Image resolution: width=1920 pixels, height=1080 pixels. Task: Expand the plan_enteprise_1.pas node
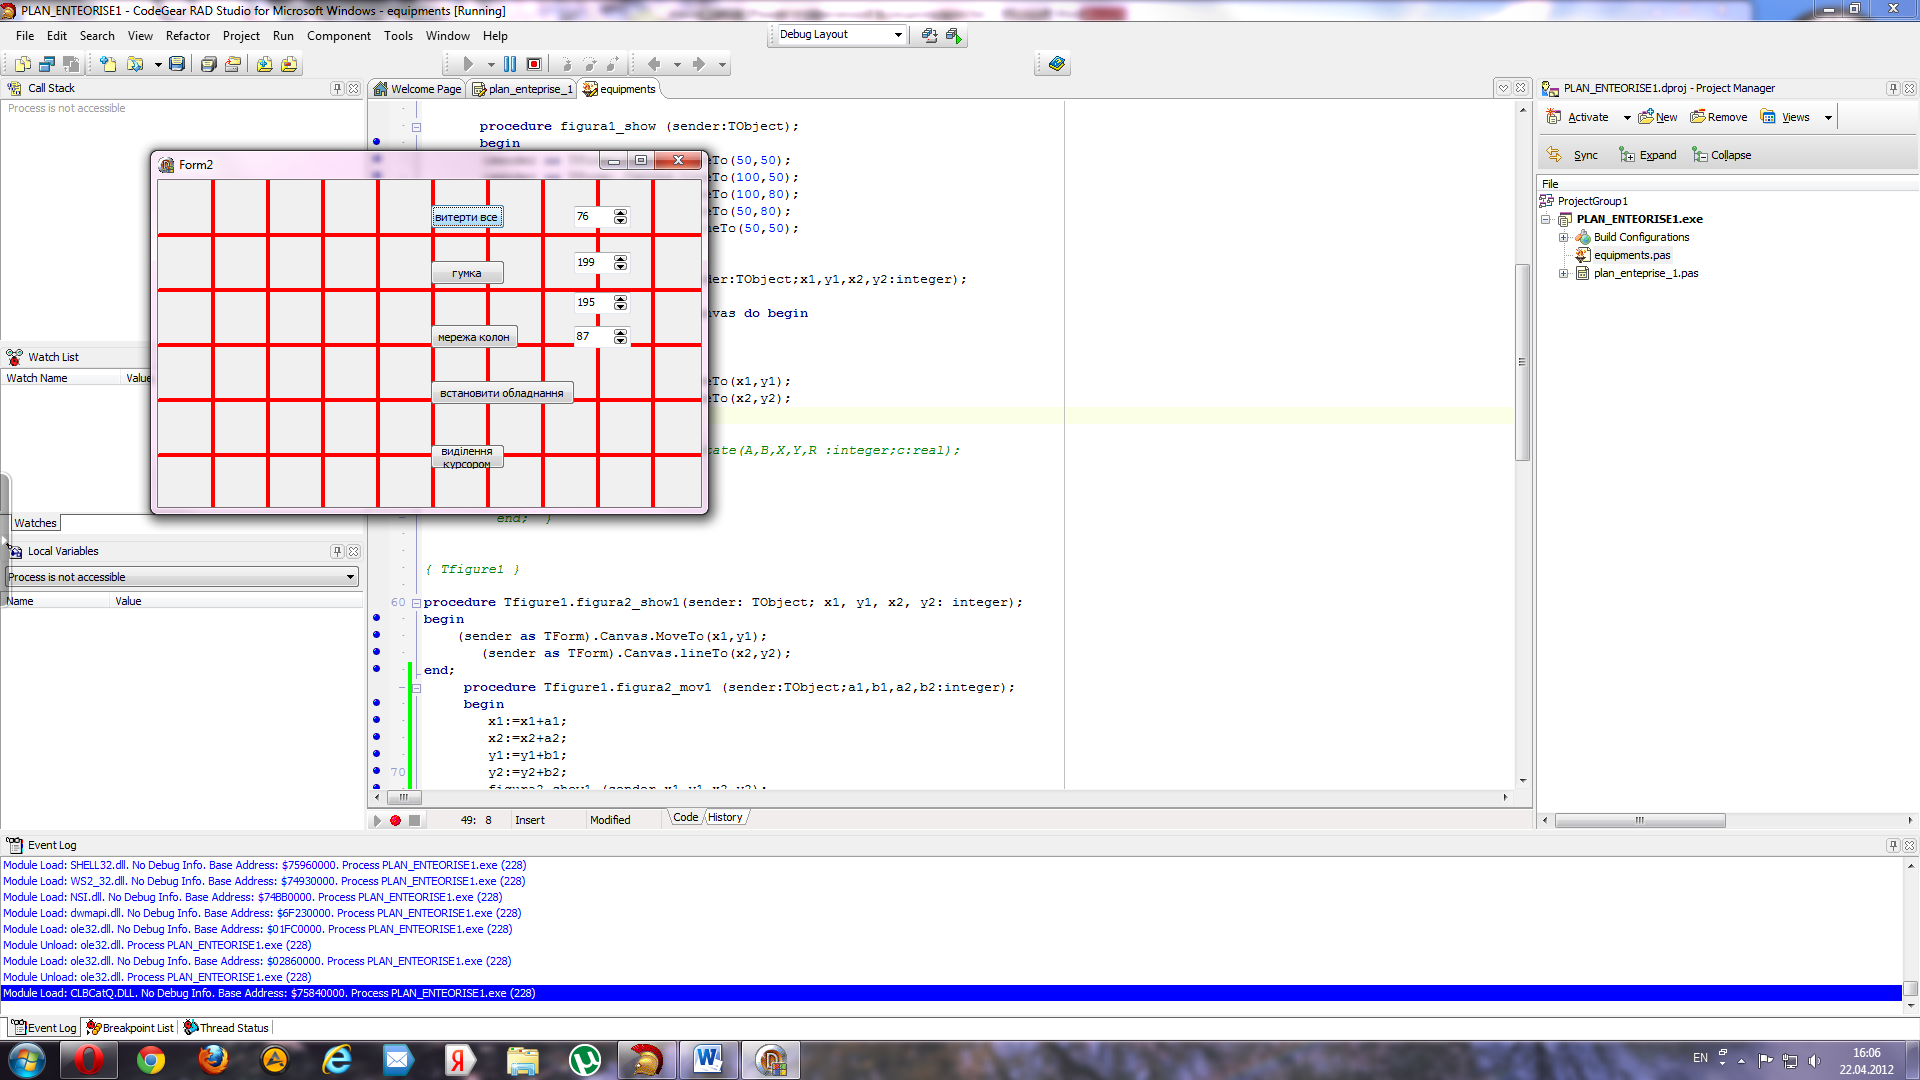(1563, 273)
